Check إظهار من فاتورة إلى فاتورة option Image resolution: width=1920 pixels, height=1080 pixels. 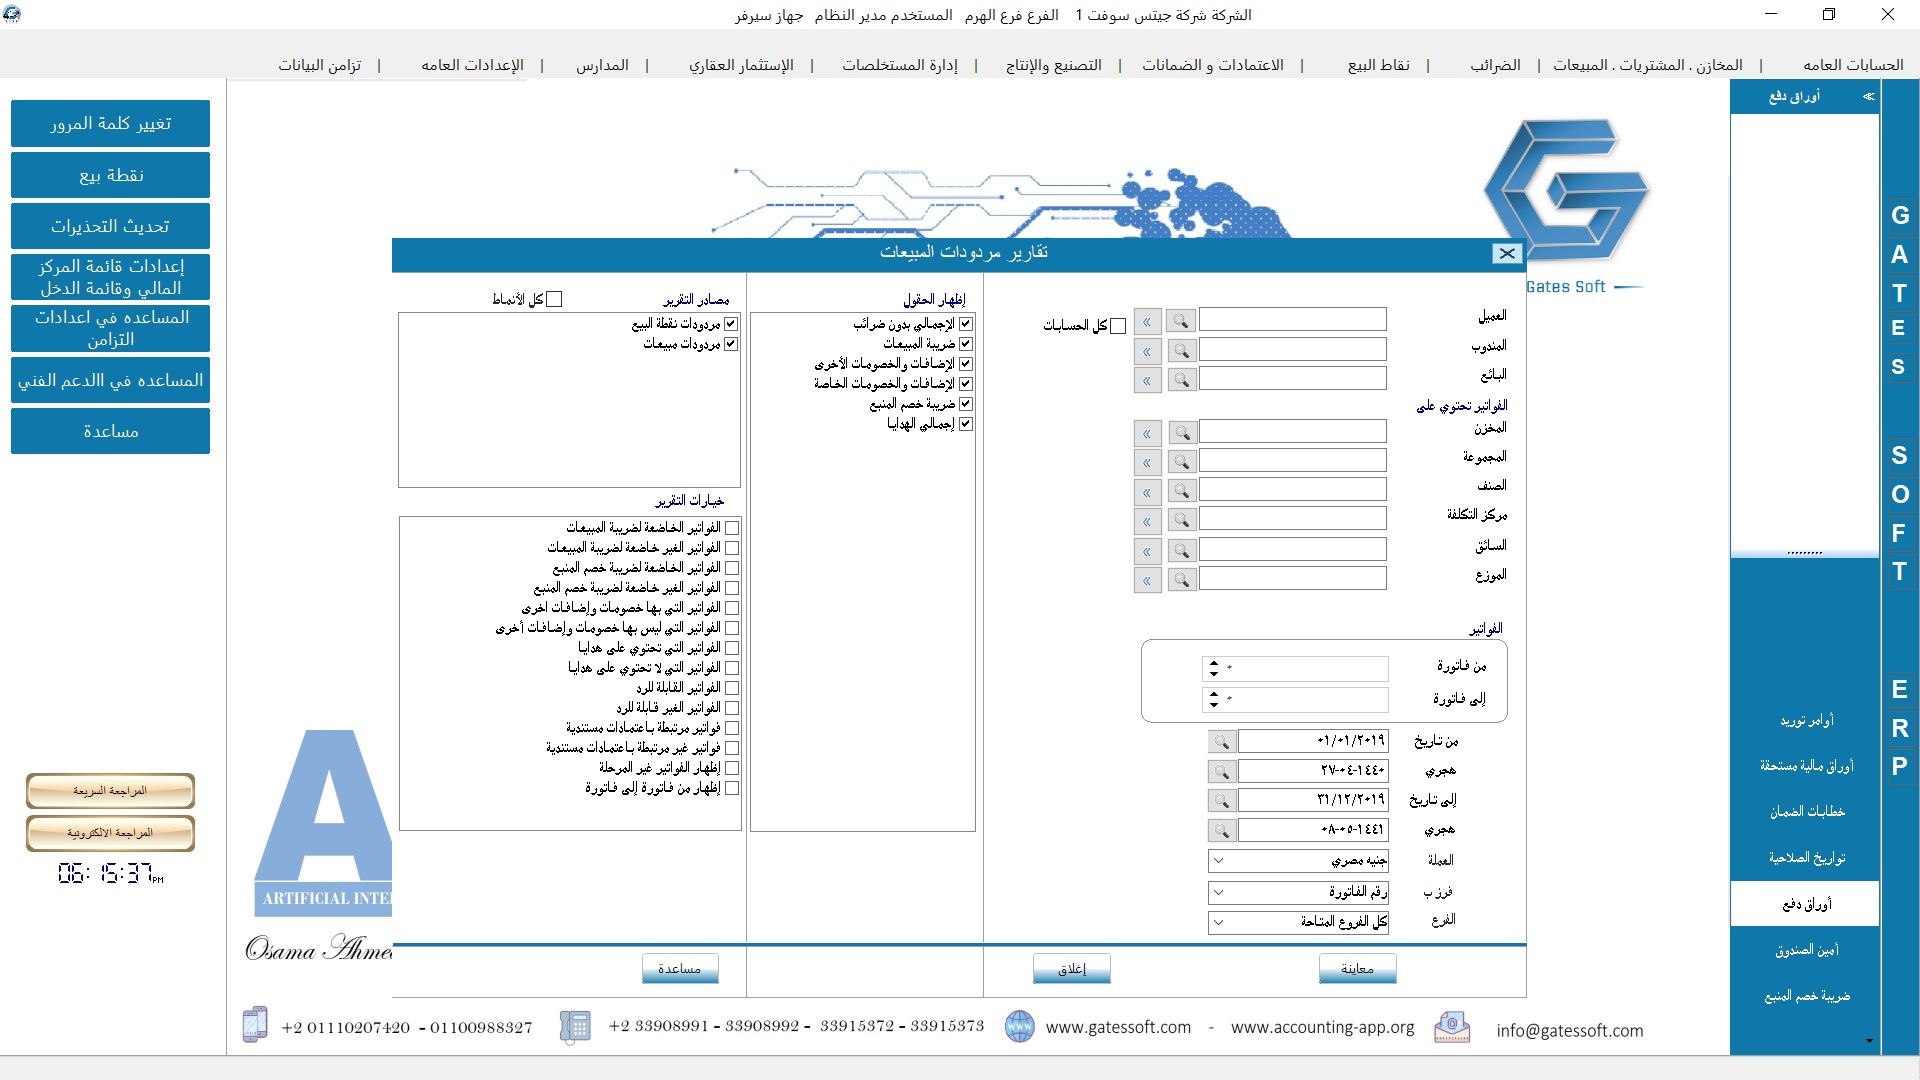click(x=732, y=788)
